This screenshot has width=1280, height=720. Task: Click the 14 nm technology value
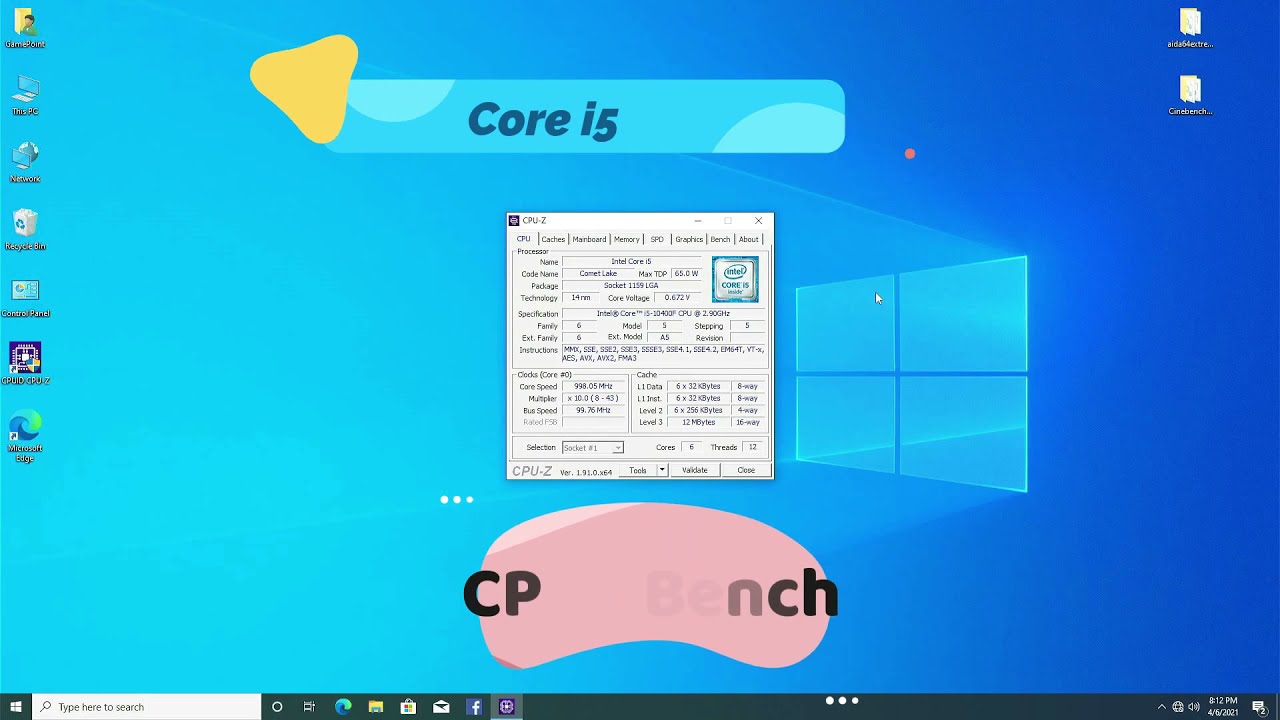point(581,298)
